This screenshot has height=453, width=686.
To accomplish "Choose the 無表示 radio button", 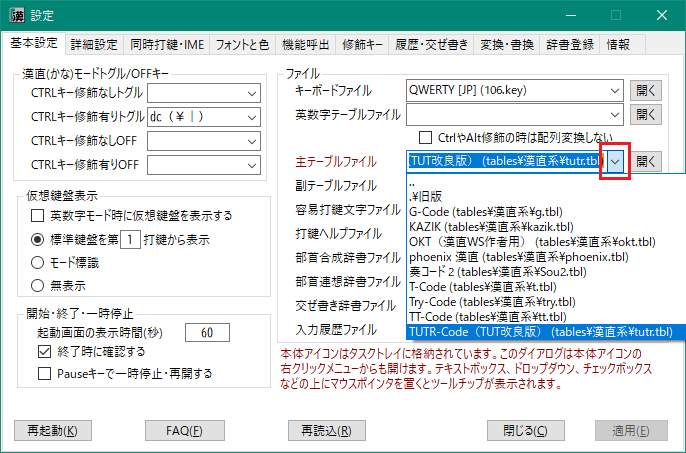I will tap(38, 286).
